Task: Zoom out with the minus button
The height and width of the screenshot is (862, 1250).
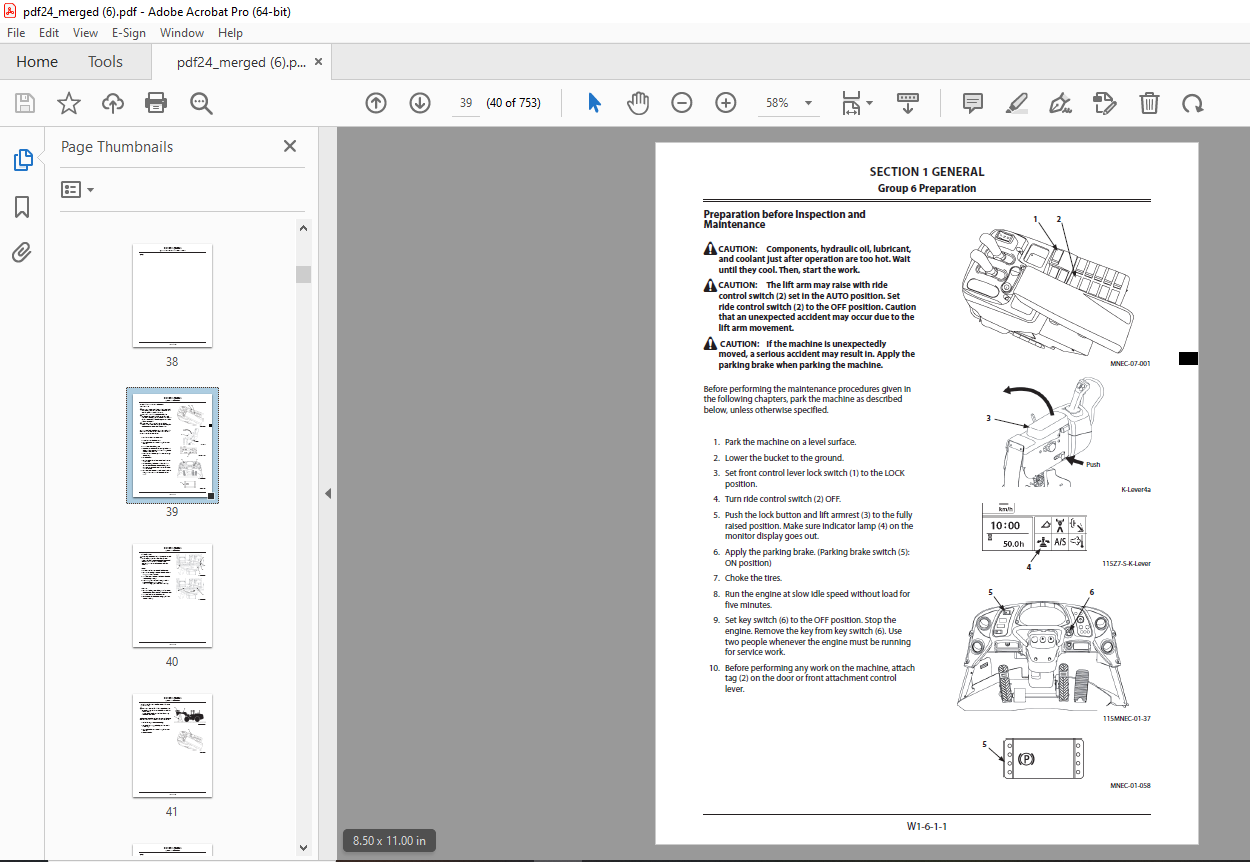Action: tap(682, 103)
